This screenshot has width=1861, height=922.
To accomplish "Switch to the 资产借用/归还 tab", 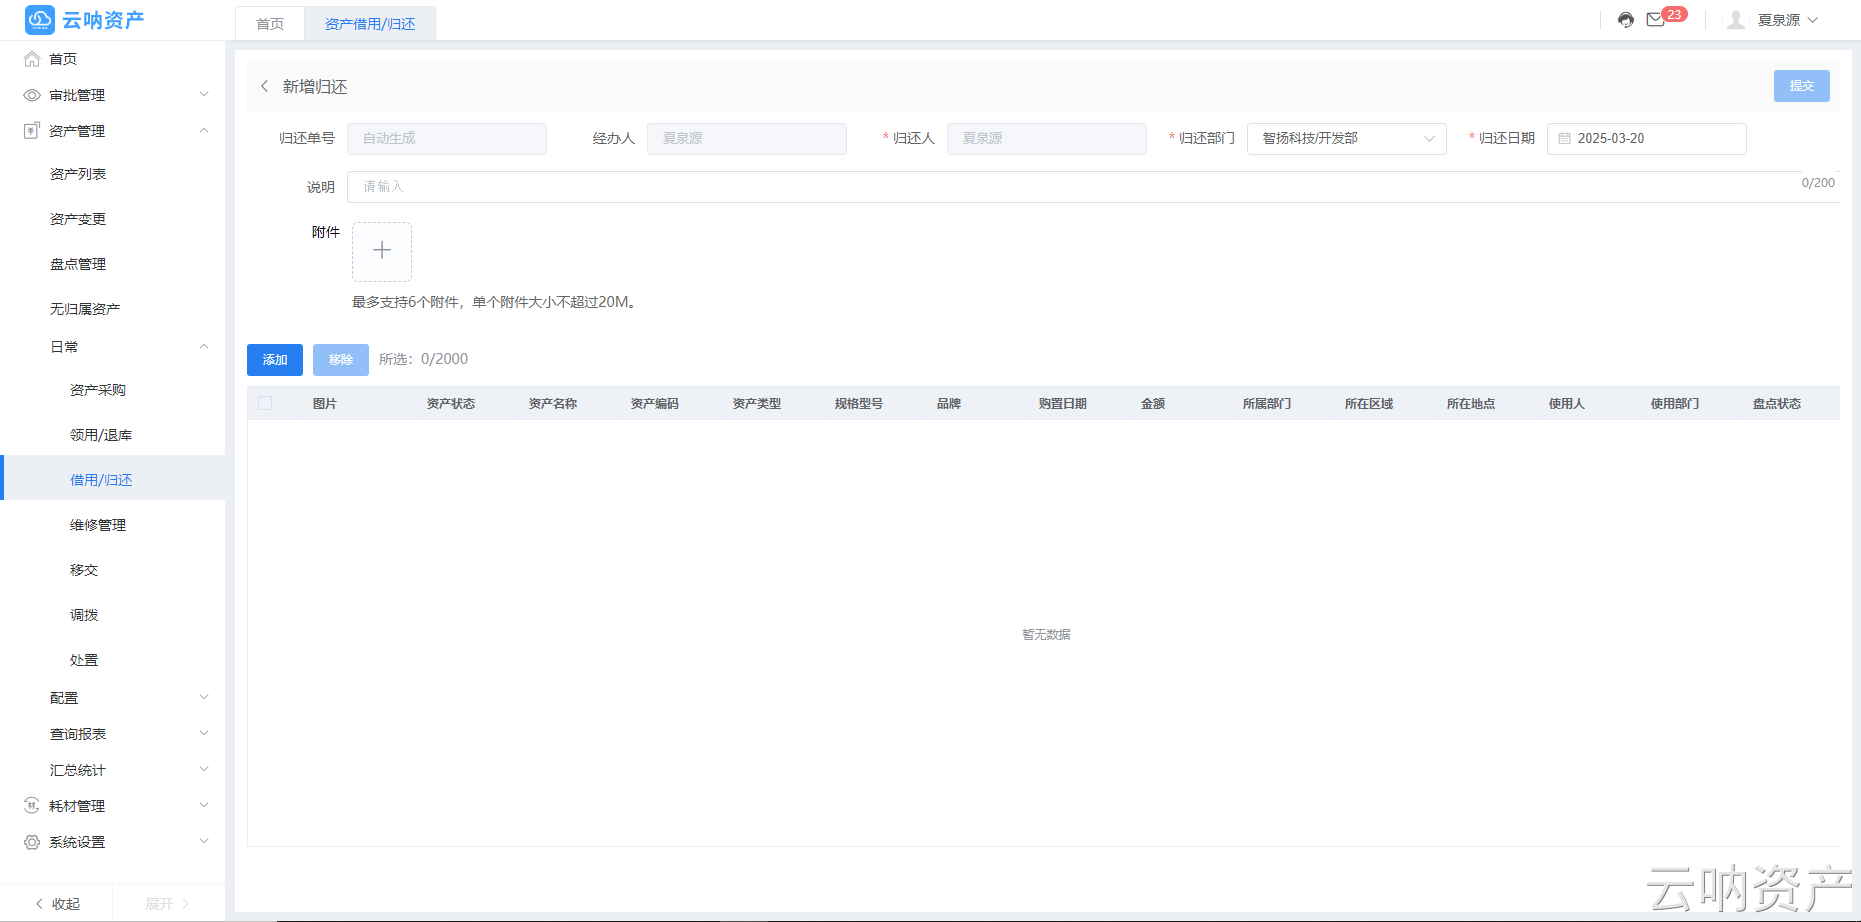I will coord(370,24).
